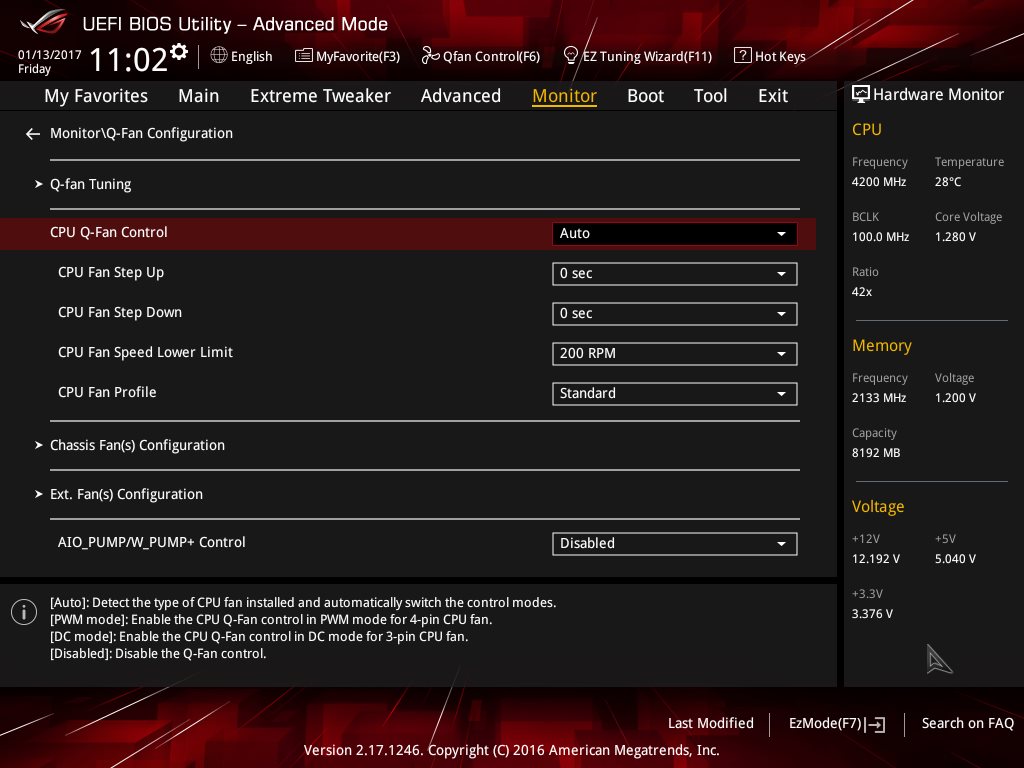The image size is (1024, 768).
Task: Click the MyFavorite list icon
Action: click(304, 56)
